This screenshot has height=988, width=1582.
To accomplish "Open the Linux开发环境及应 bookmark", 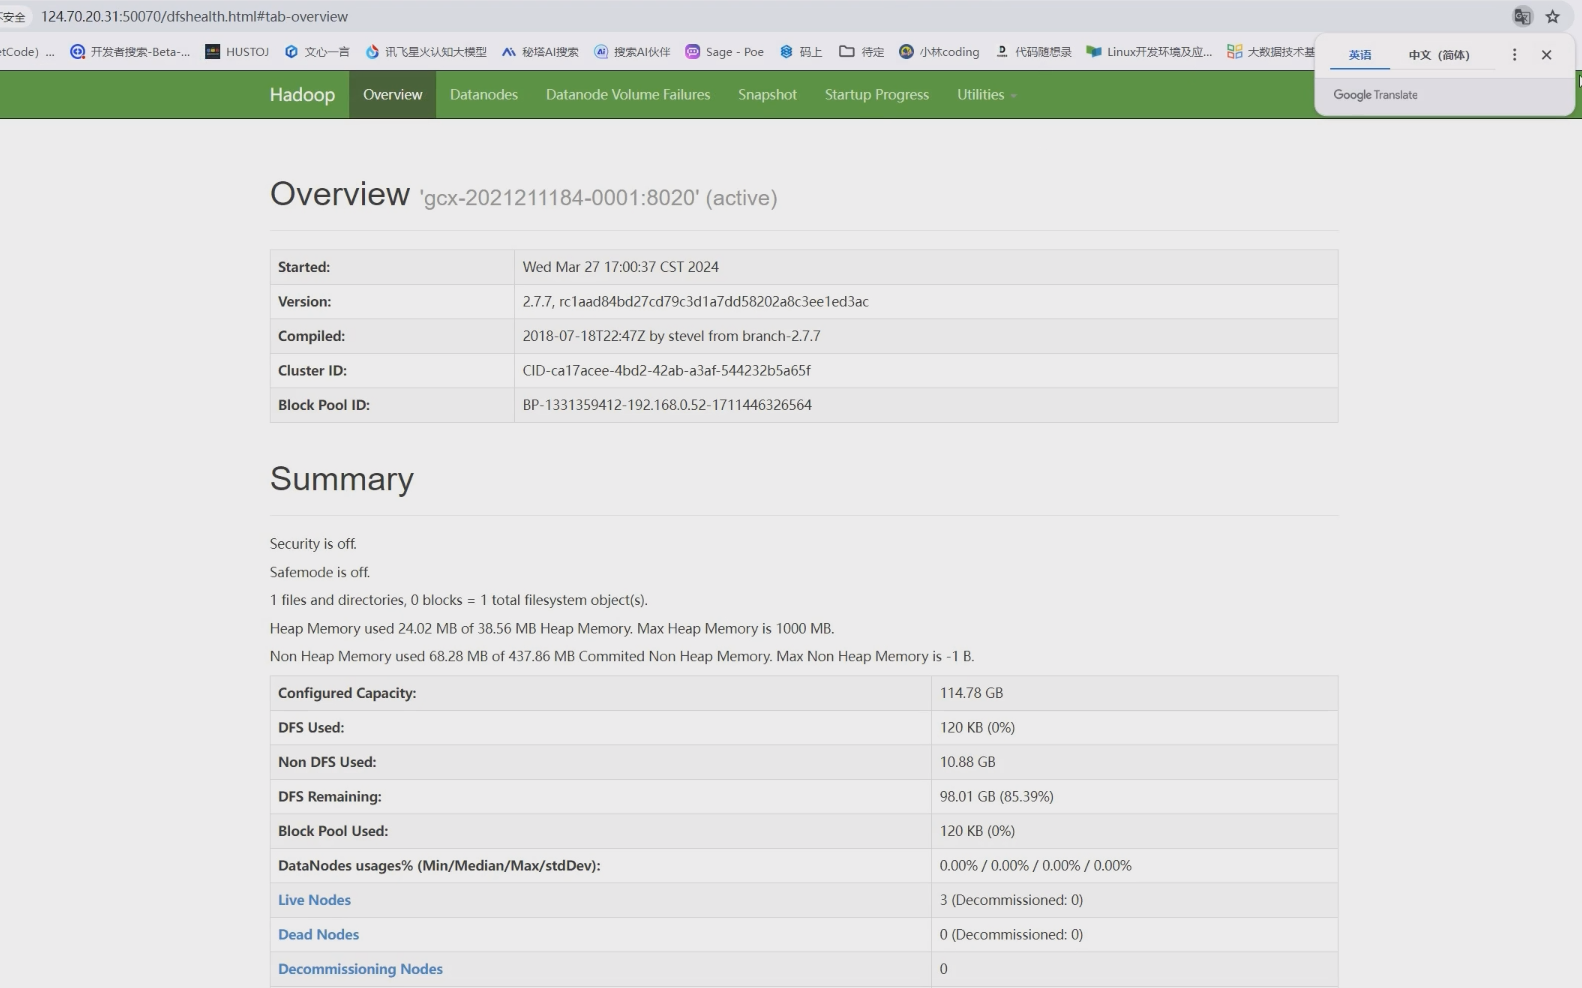I will (1149, 52).
